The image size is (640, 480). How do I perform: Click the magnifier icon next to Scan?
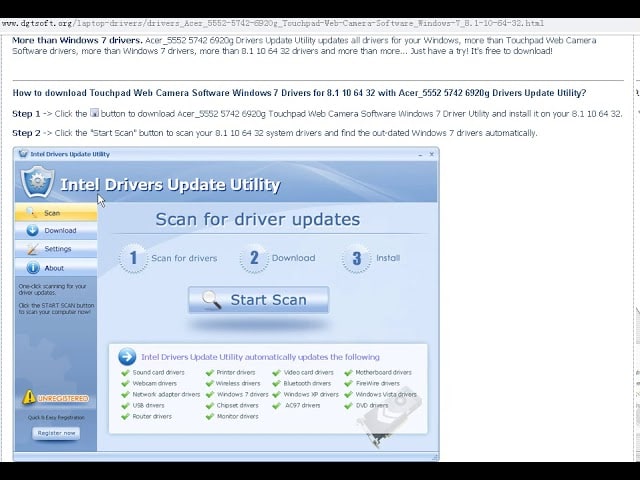tap(31, 212)
